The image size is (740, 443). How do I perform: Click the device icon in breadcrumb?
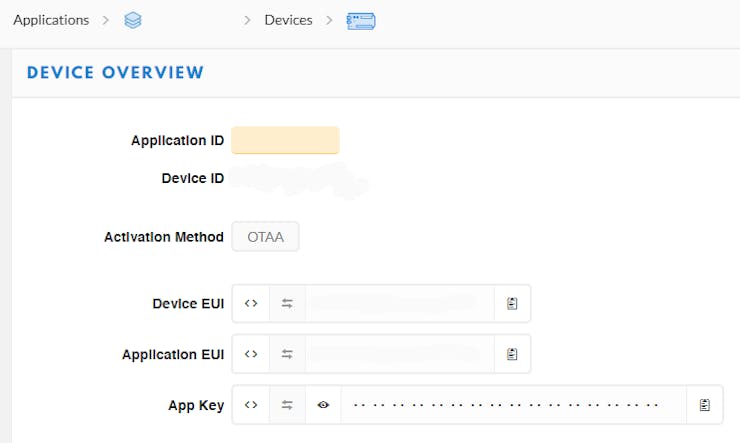click(360, 20)
